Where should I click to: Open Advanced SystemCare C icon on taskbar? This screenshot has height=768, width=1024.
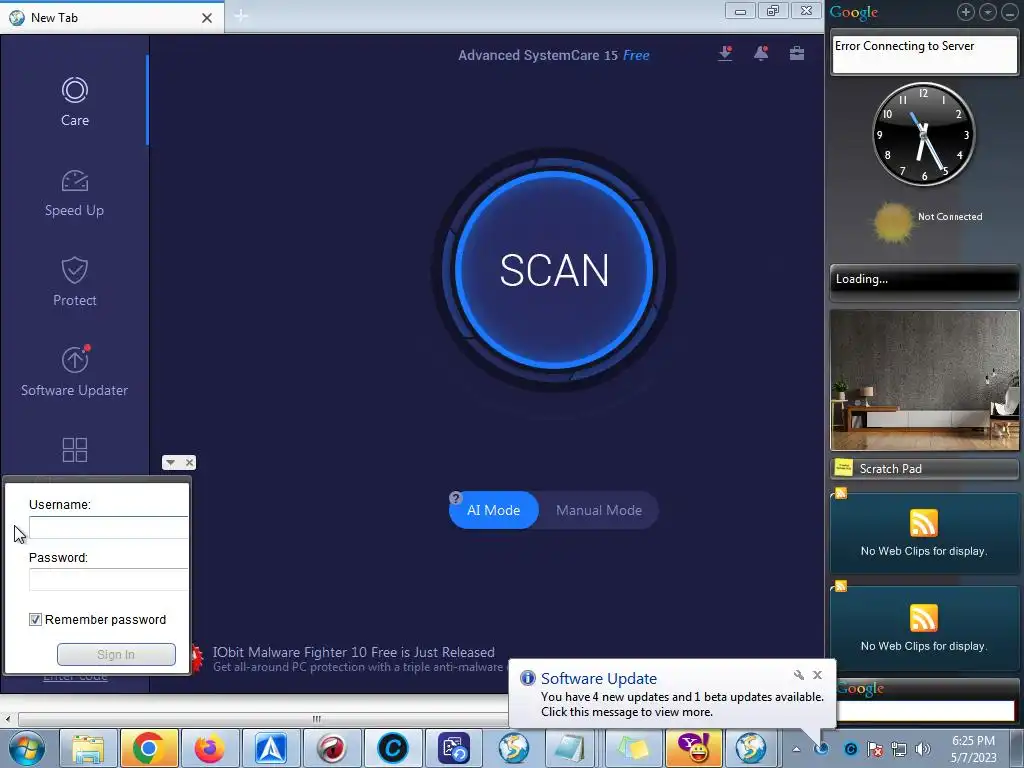(x=392, y=748)
